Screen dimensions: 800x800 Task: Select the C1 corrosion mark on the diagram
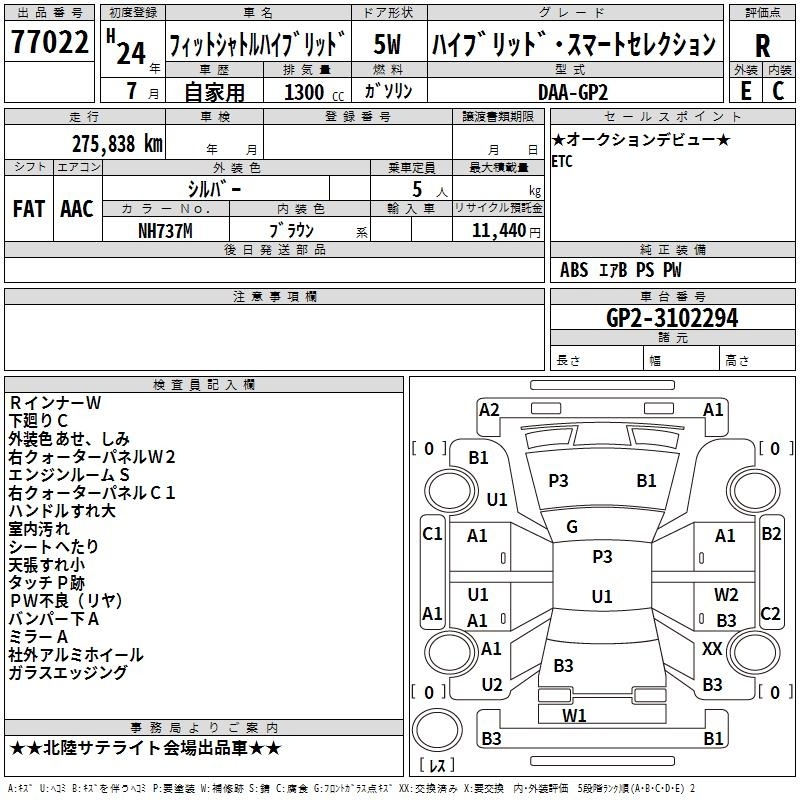(x=432, y=534)
